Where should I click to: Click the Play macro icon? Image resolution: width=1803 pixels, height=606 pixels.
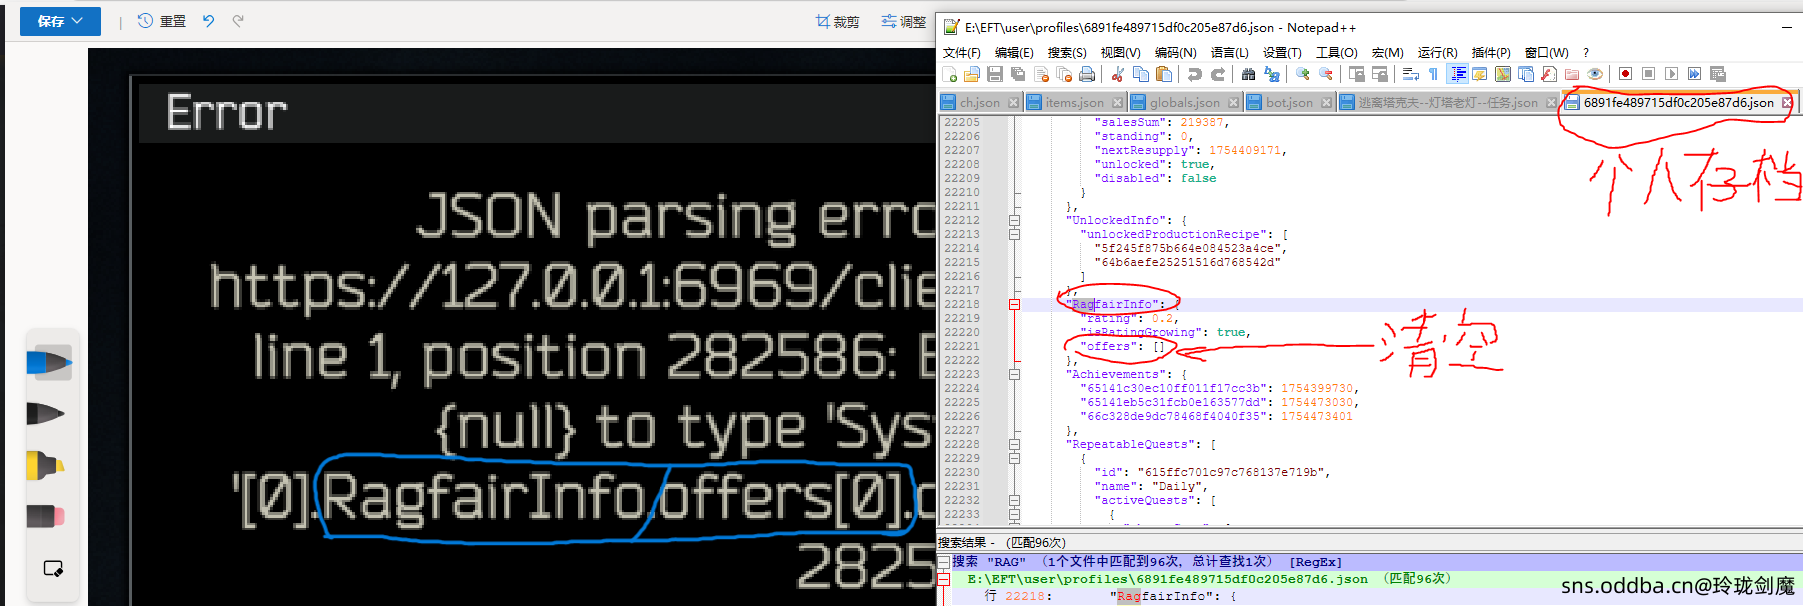click(1672, 74)
